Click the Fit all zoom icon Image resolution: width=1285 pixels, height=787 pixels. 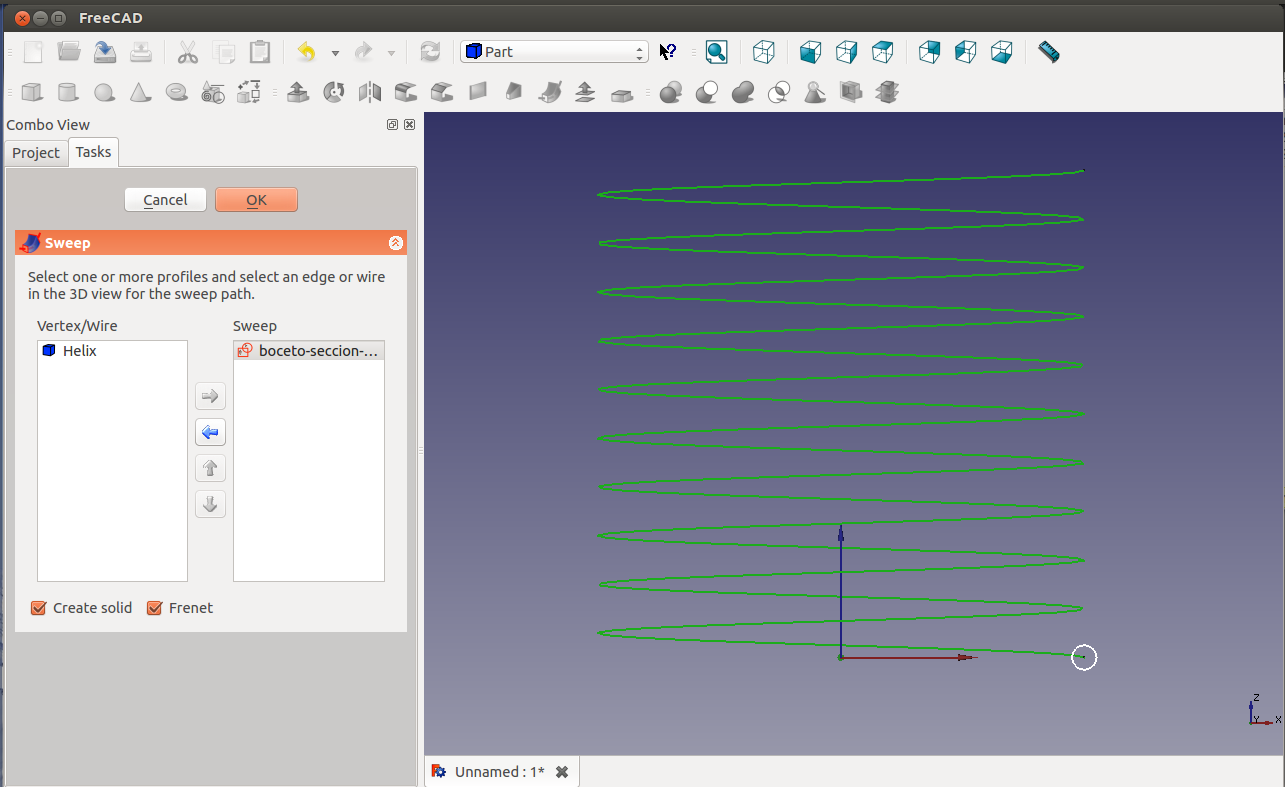click(x=716, y=52)
